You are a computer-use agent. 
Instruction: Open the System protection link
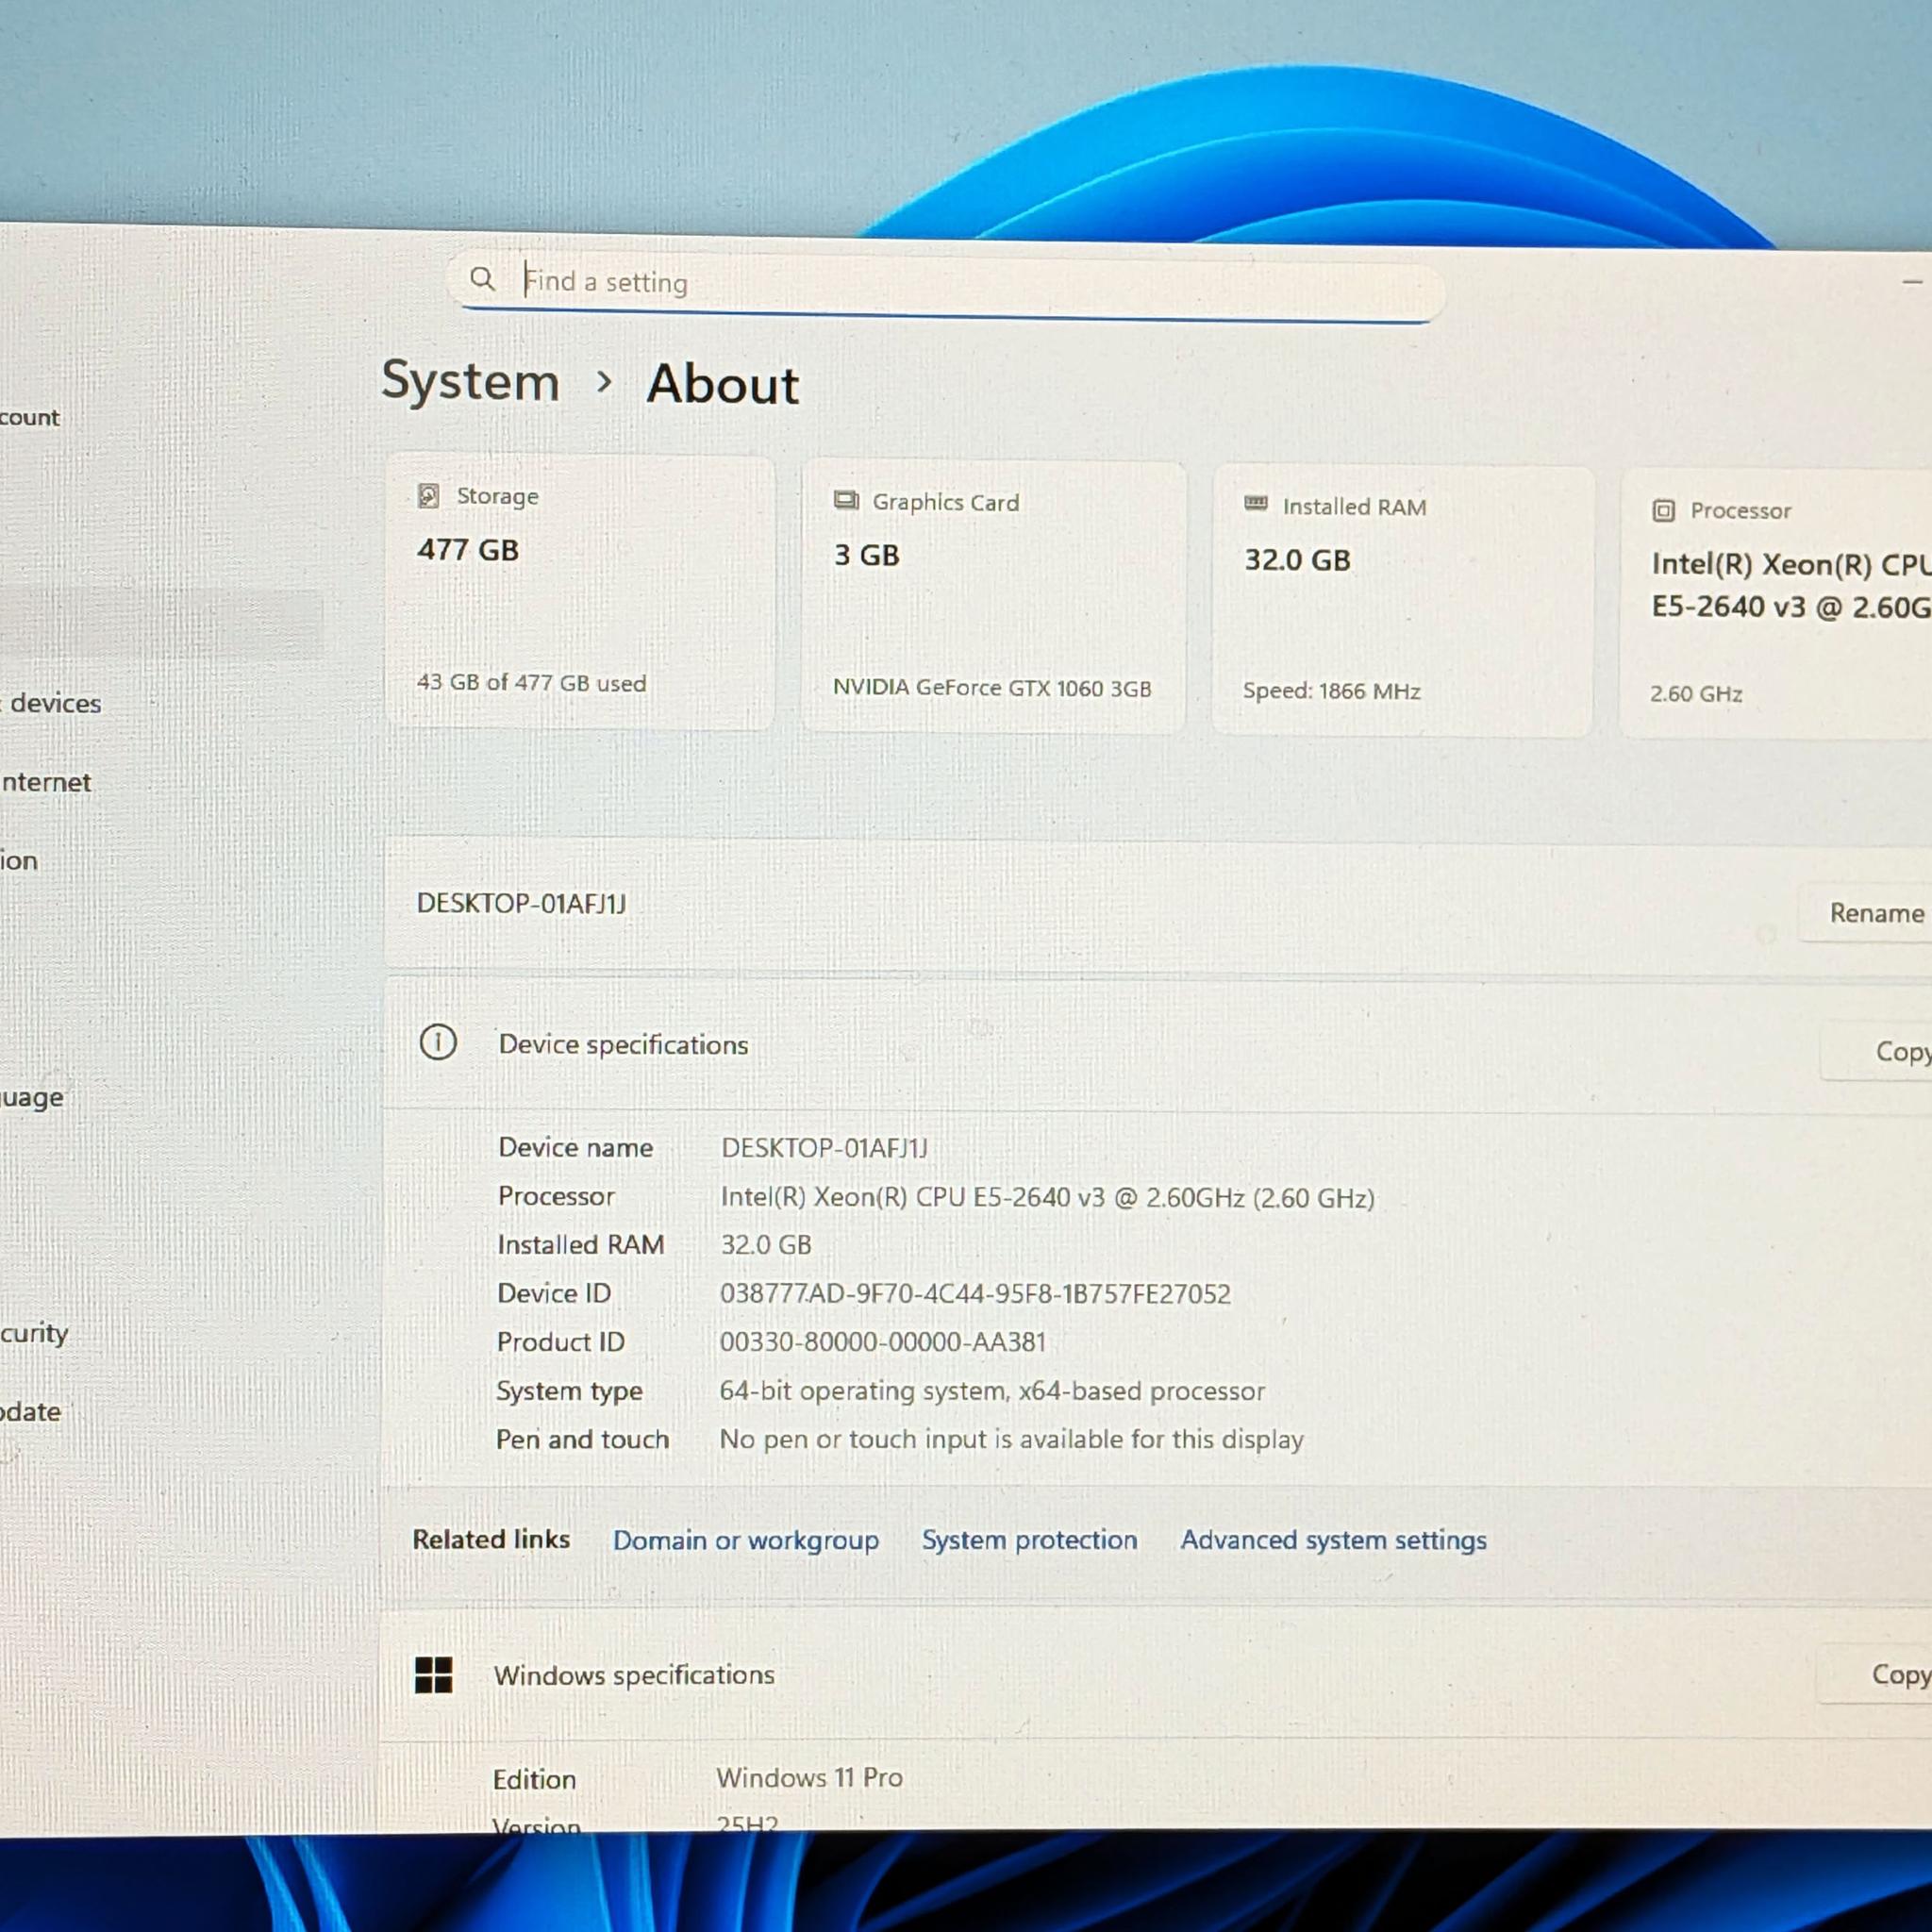[1030, 1540]
